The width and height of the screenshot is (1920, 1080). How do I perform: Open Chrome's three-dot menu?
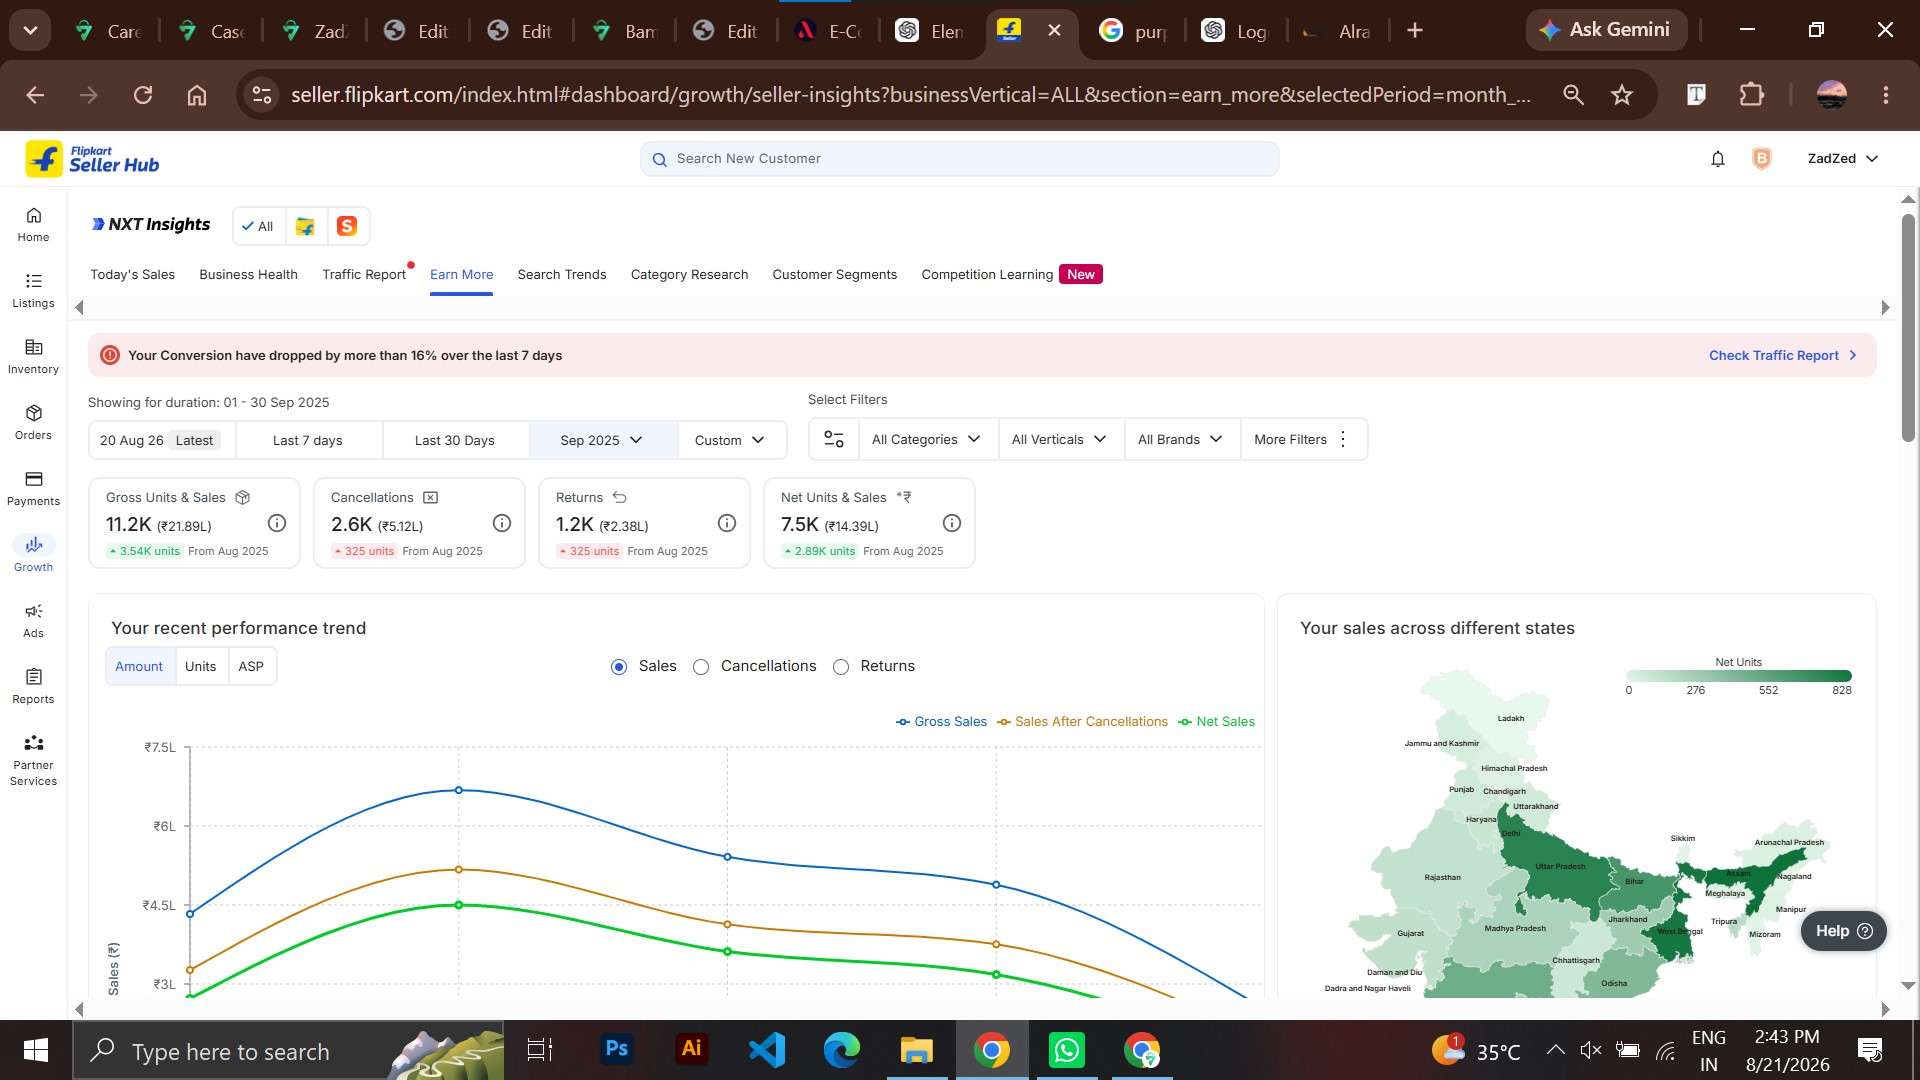[x=1886, y=95]
